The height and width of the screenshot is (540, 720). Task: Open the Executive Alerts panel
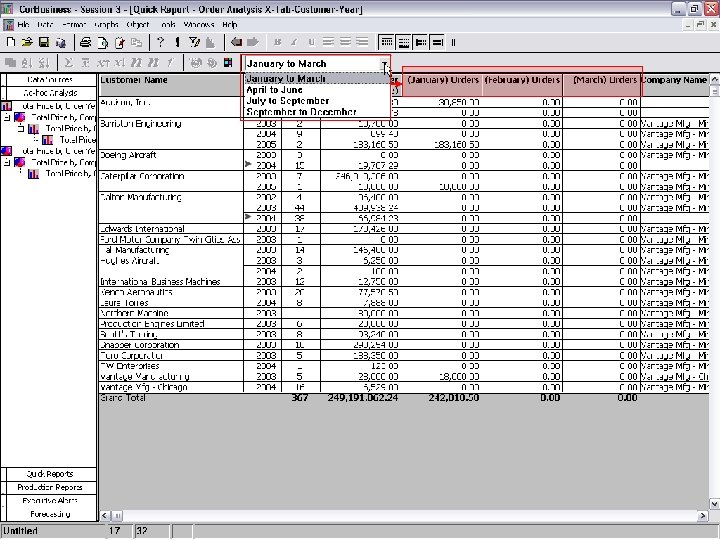pyautogui.click(x=50, y=501)
